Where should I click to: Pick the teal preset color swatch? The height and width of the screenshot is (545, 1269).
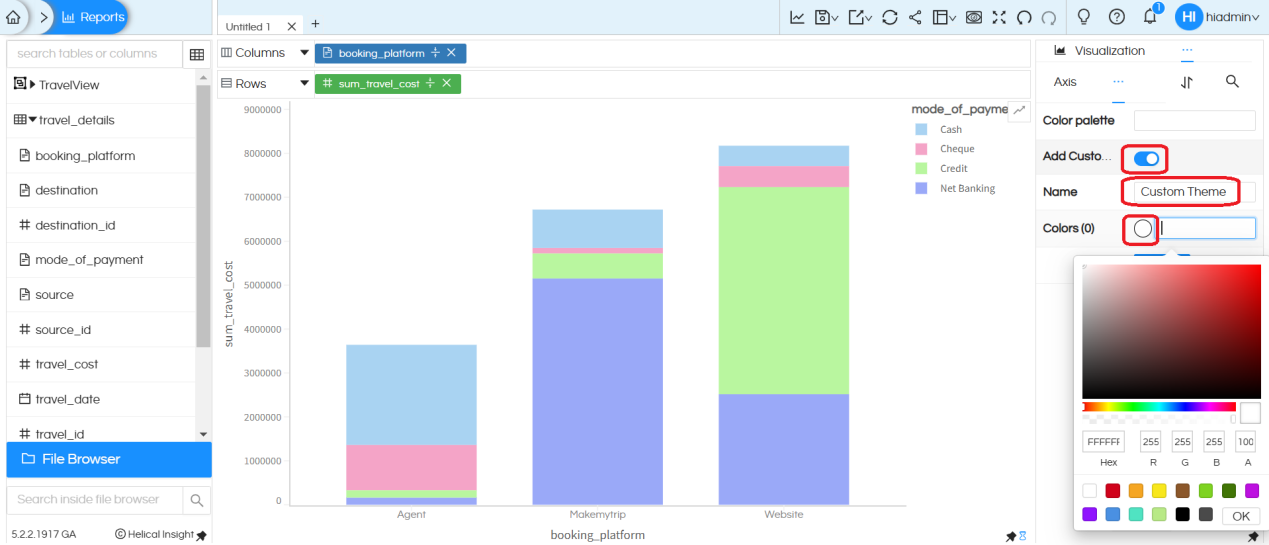(x=1136, y=514)
